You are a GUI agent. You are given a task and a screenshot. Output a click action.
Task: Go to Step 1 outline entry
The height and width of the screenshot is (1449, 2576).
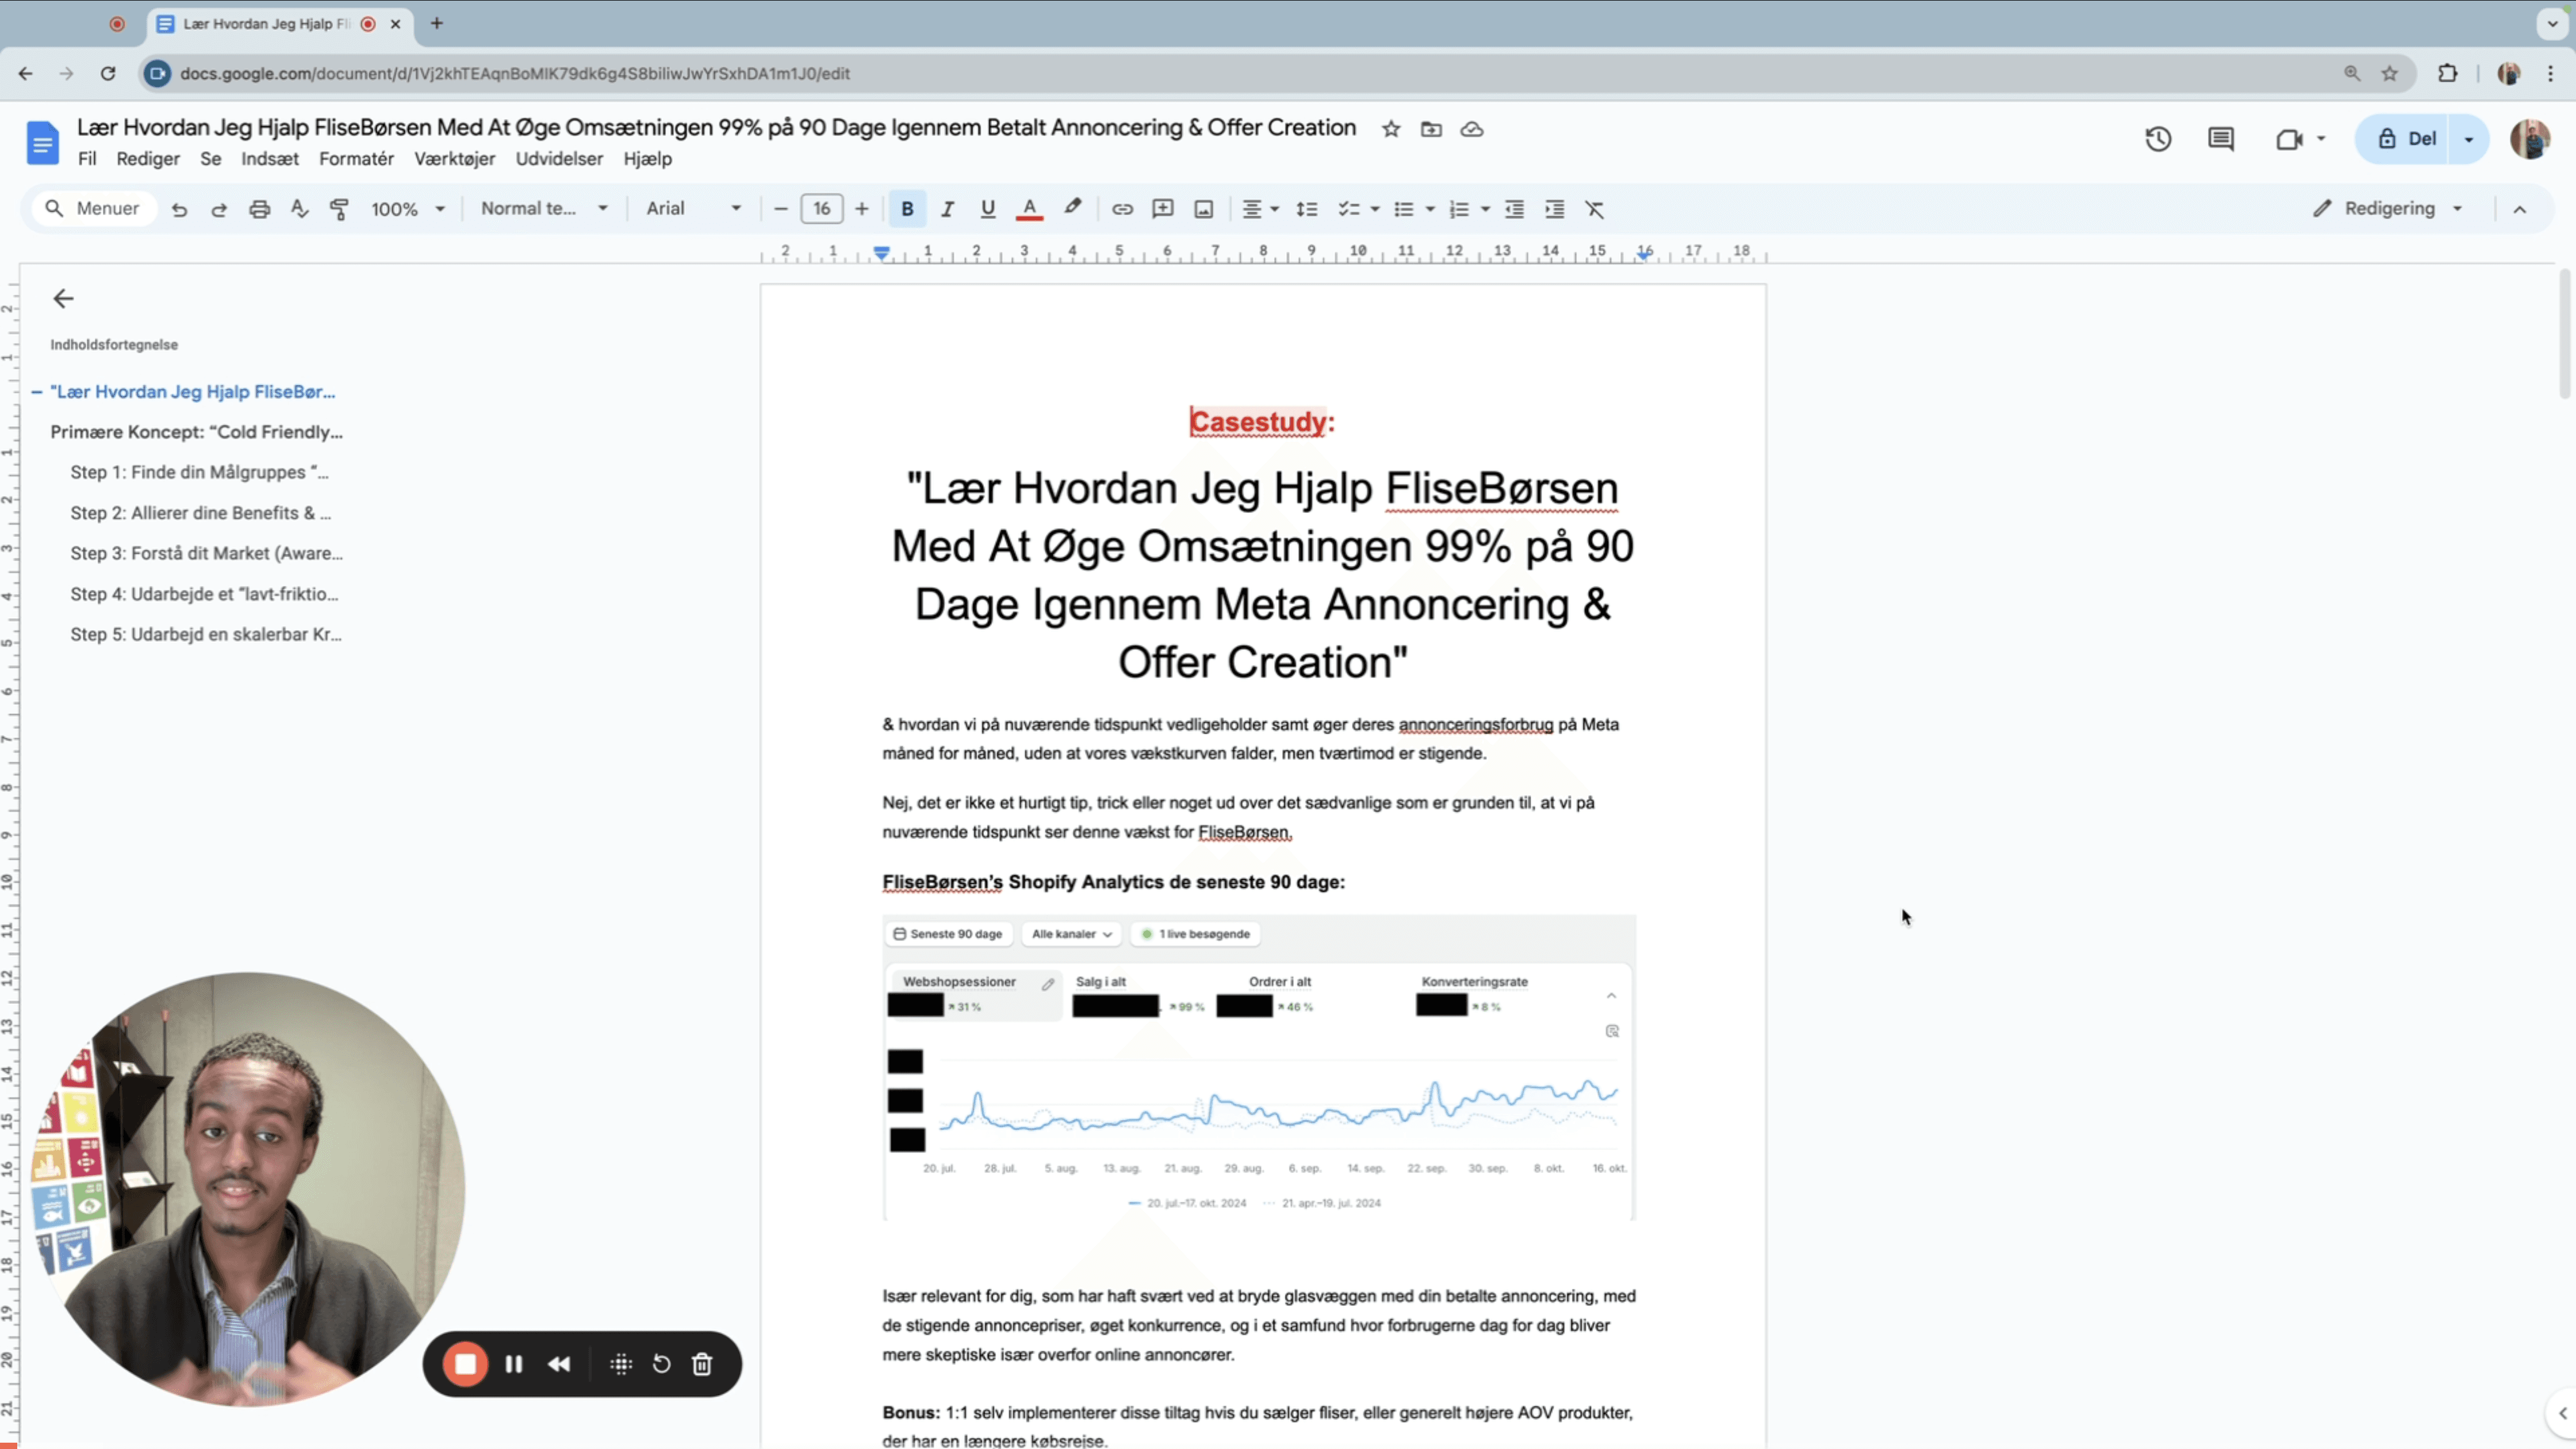click(x=200, y=473)
